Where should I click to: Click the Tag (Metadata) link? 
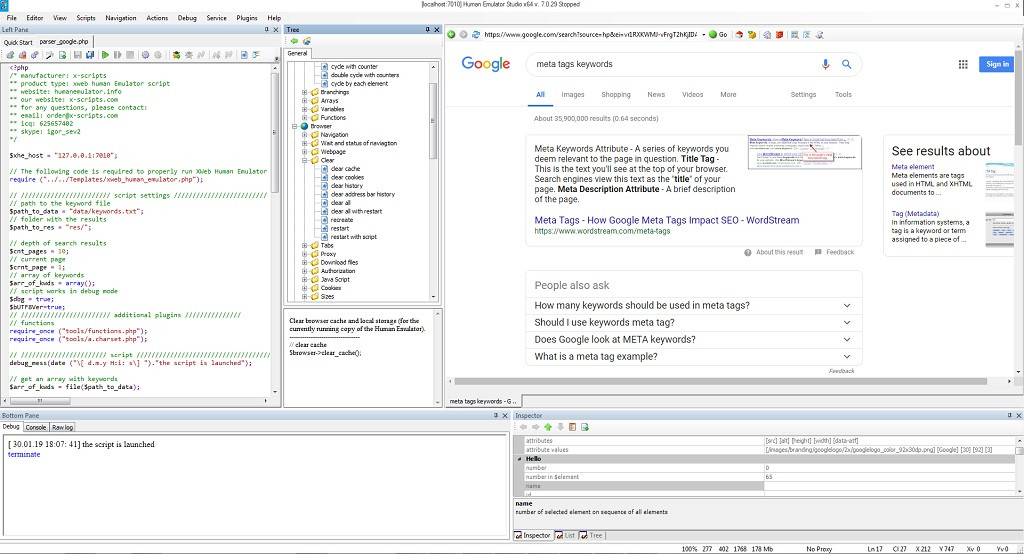pos(915,214)
